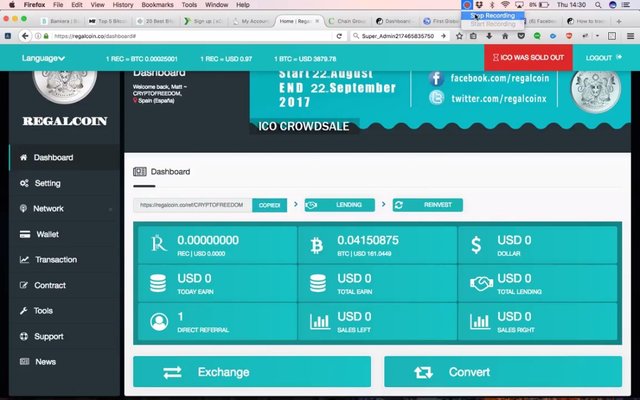
Task: Select Stop Recording menu entry
Action: point(493,16)
